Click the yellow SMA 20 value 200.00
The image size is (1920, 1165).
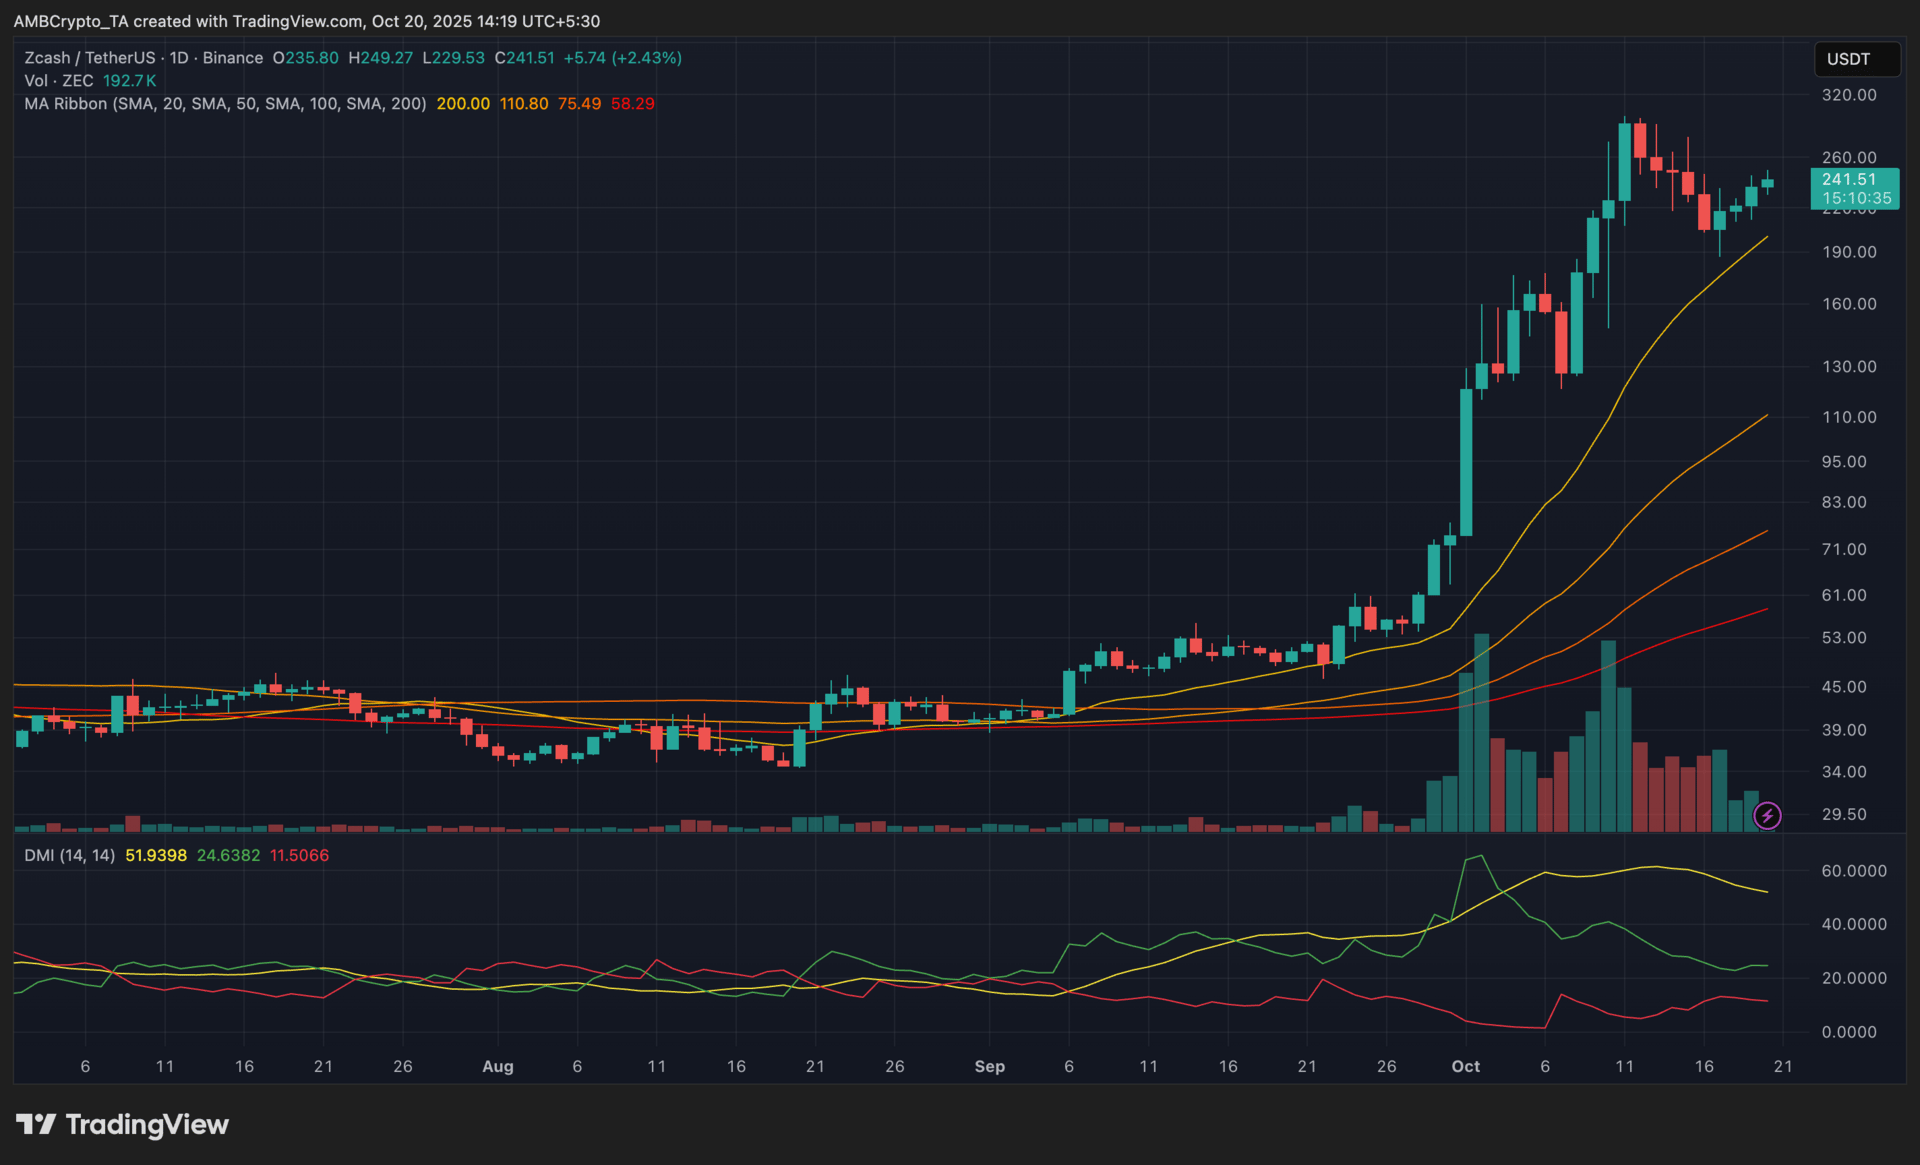coord(463,104)
